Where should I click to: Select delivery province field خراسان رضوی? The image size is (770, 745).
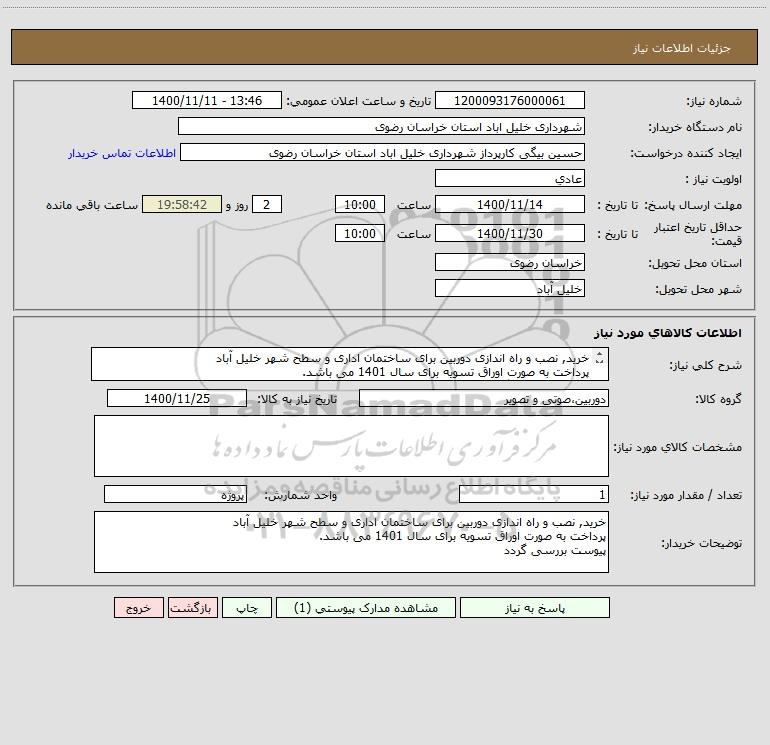[x=510, y=263]
